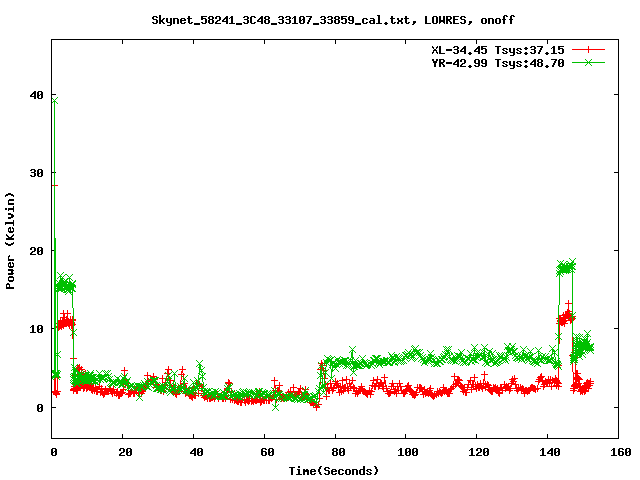This screenshot has width=640, height=480.
Task: Click x-axis tick label 140
Action: [x=550, y=452]
